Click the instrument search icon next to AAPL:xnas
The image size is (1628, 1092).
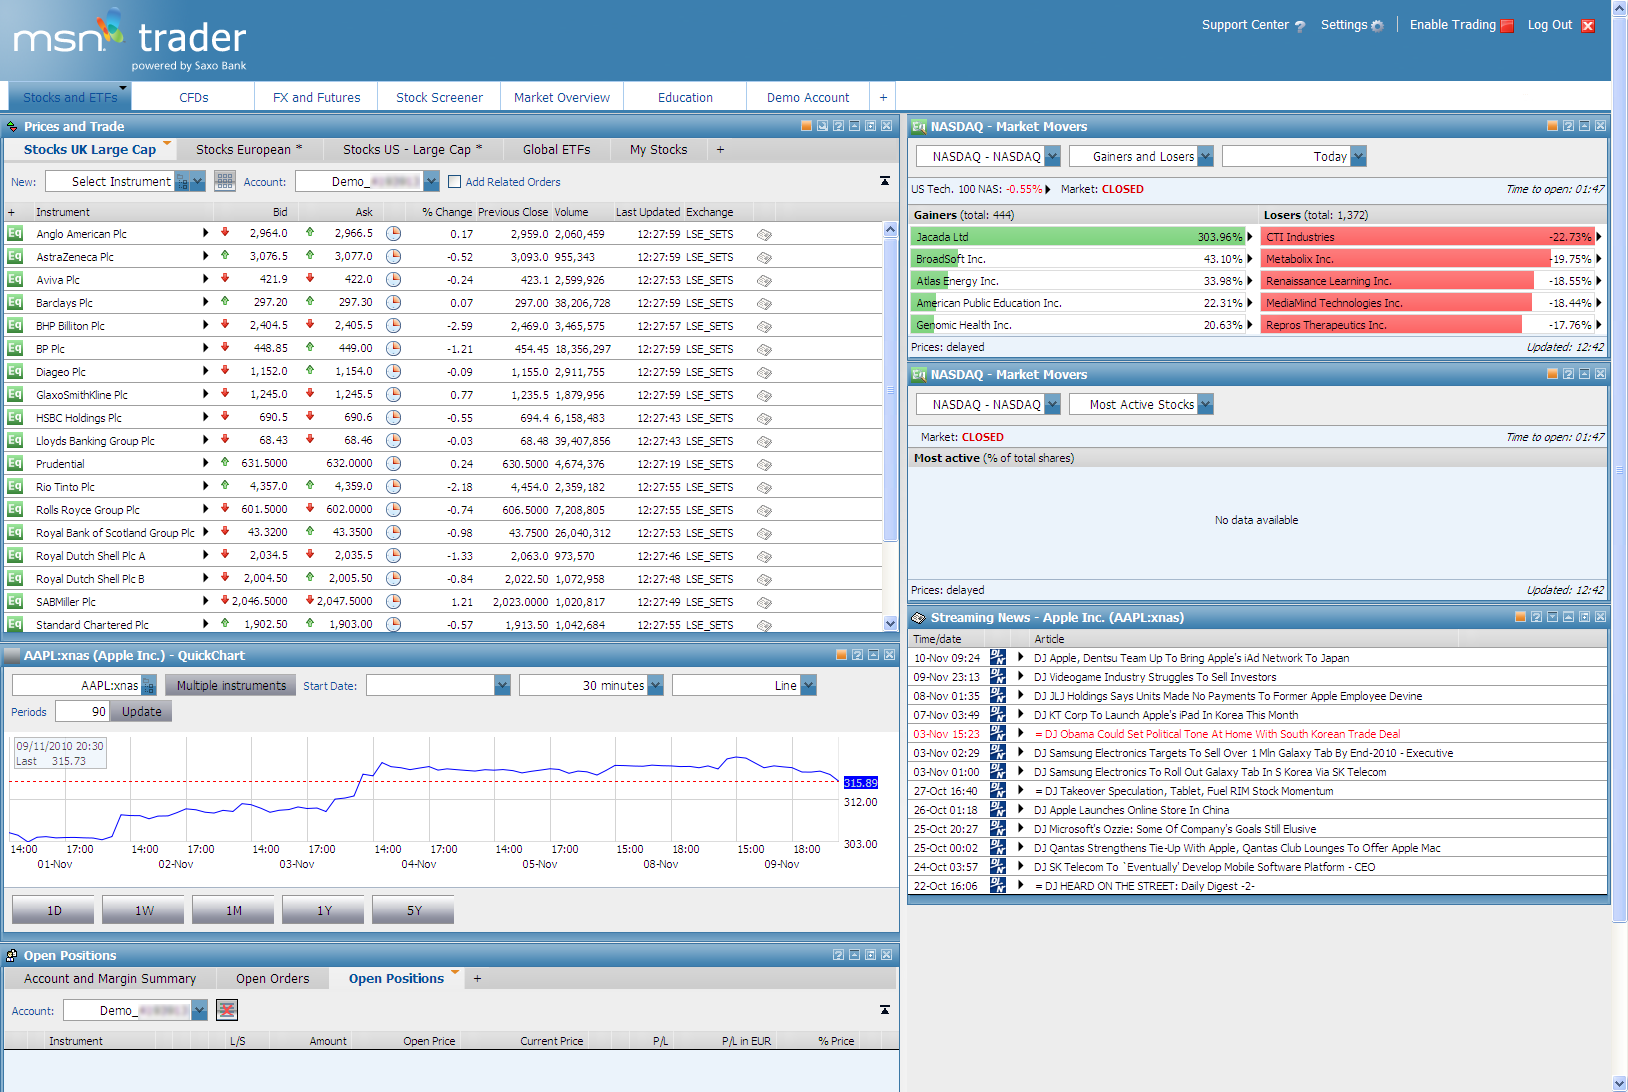pos(149,685)
